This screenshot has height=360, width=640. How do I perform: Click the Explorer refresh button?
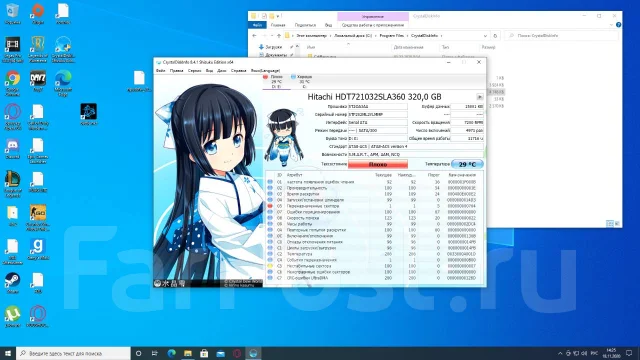tap(495, 36)
